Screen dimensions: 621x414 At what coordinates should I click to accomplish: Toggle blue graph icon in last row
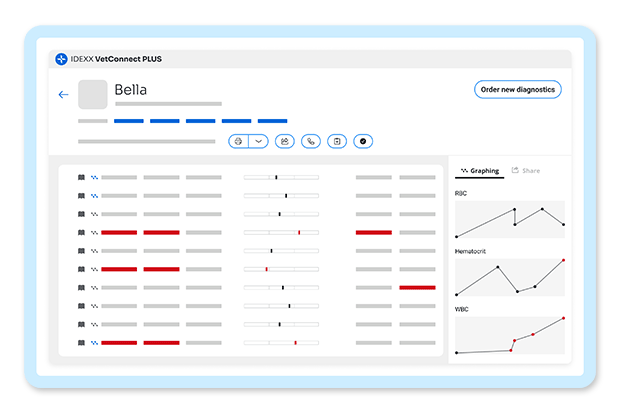click(94, 343)
